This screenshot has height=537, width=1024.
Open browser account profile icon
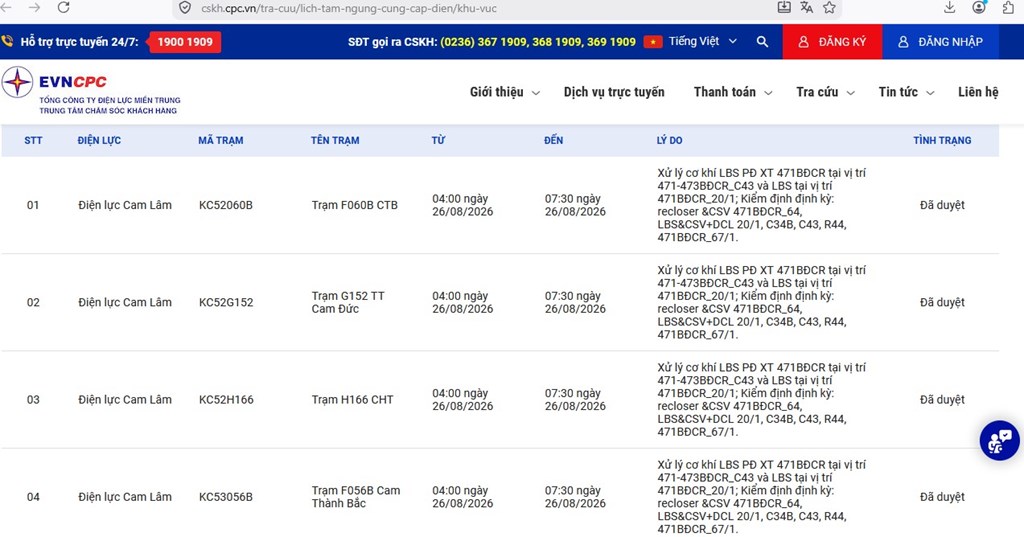tap(978, 7)
